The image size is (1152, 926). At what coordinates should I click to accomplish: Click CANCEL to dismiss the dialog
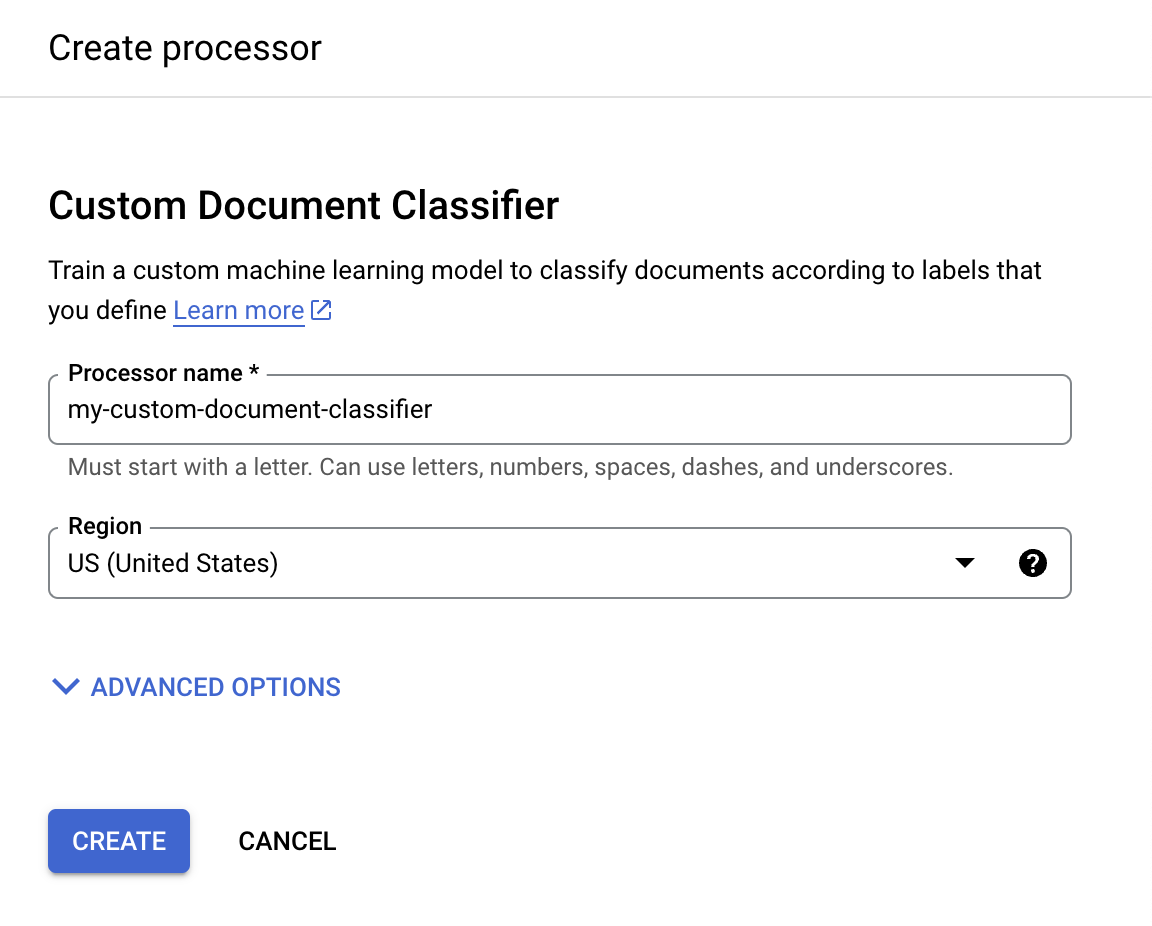pos(287,841)
